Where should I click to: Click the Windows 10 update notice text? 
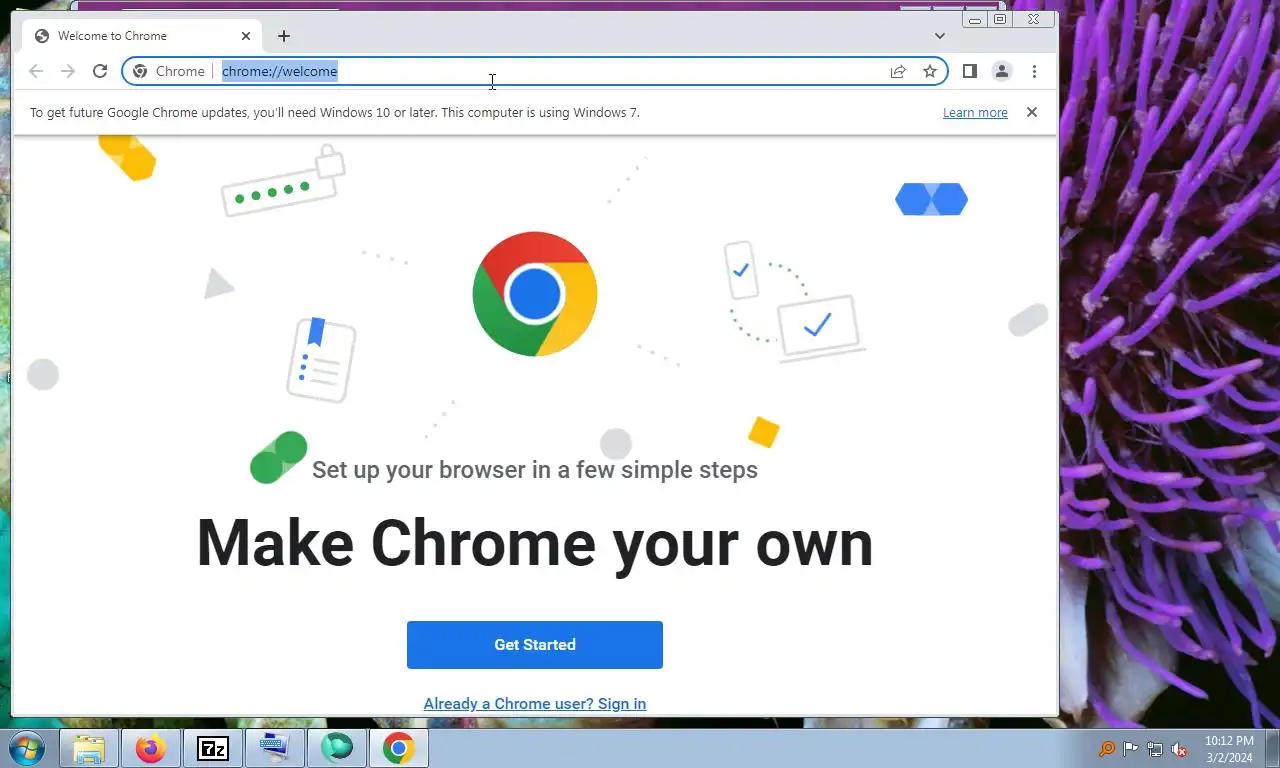pos(335,112)
